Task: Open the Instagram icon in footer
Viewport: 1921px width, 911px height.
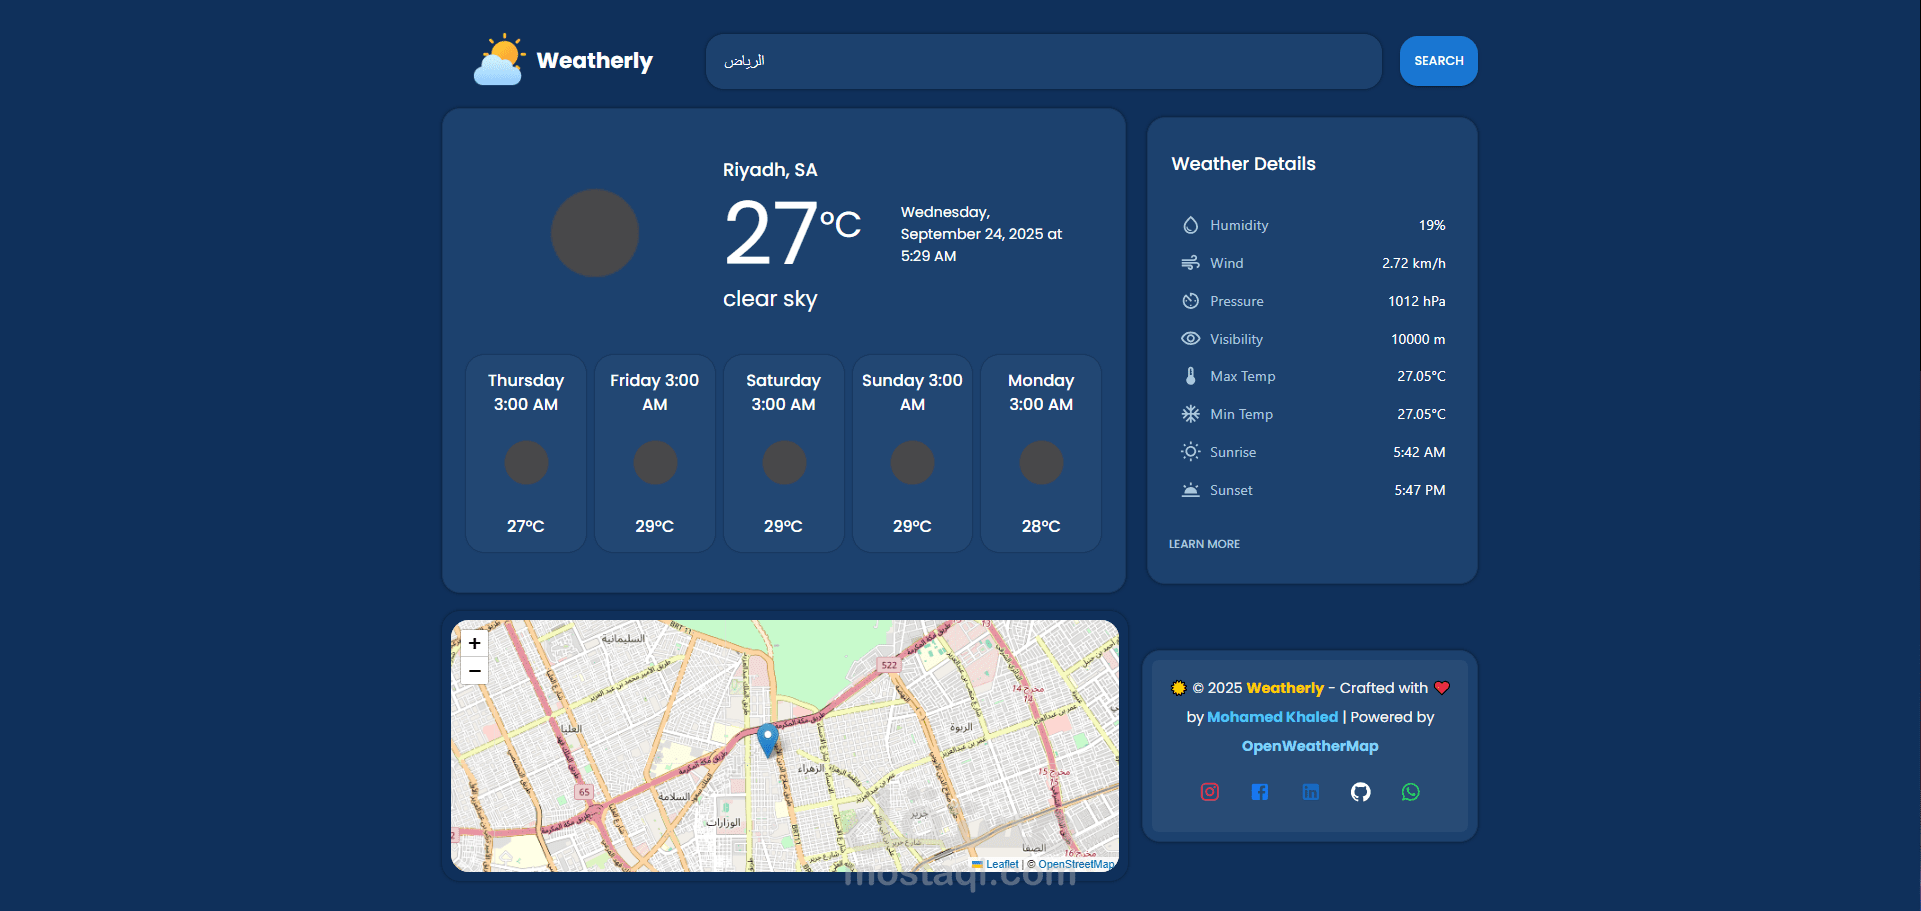Action: point(1209,792)
